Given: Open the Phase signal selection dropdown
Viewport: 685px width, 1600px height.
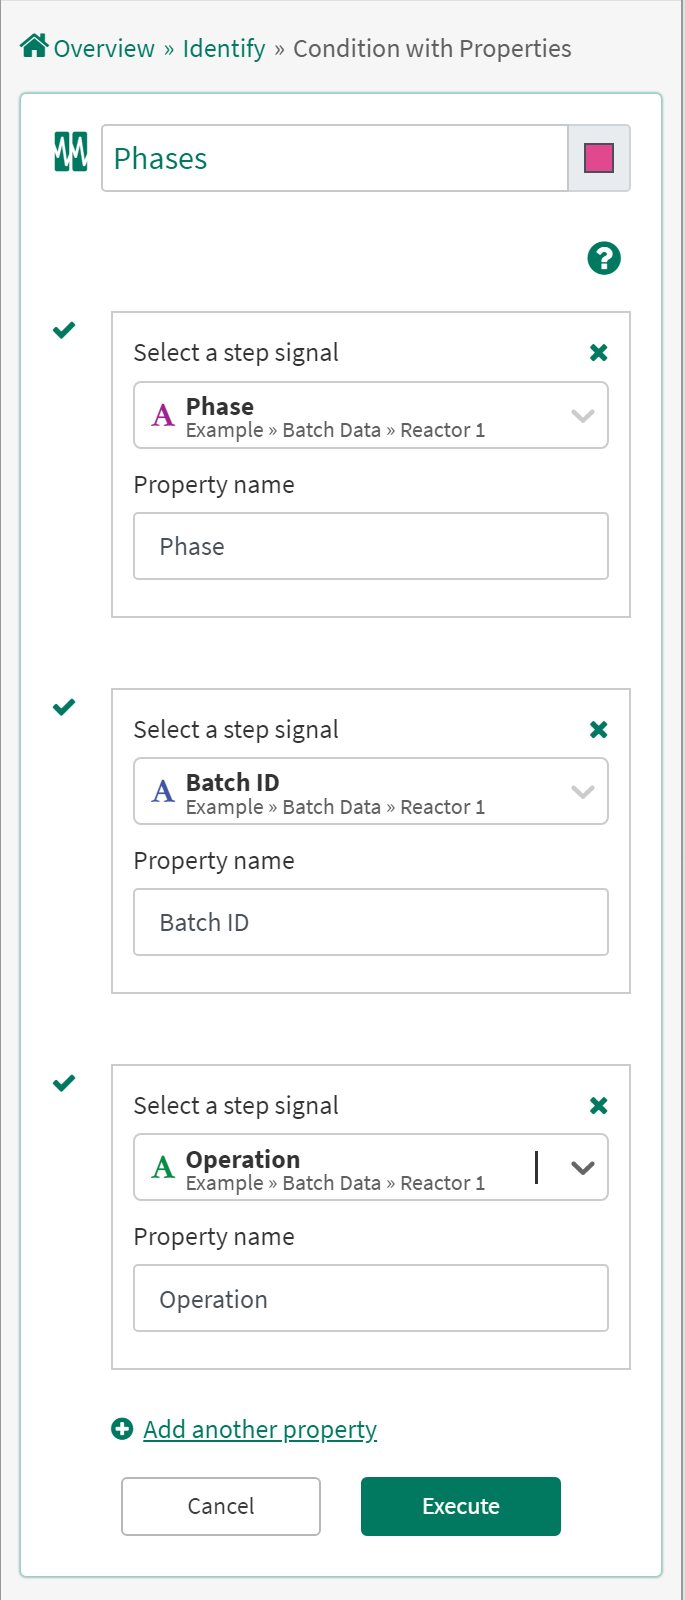Looking at the screenshot, I should click(x=583, y=415).
